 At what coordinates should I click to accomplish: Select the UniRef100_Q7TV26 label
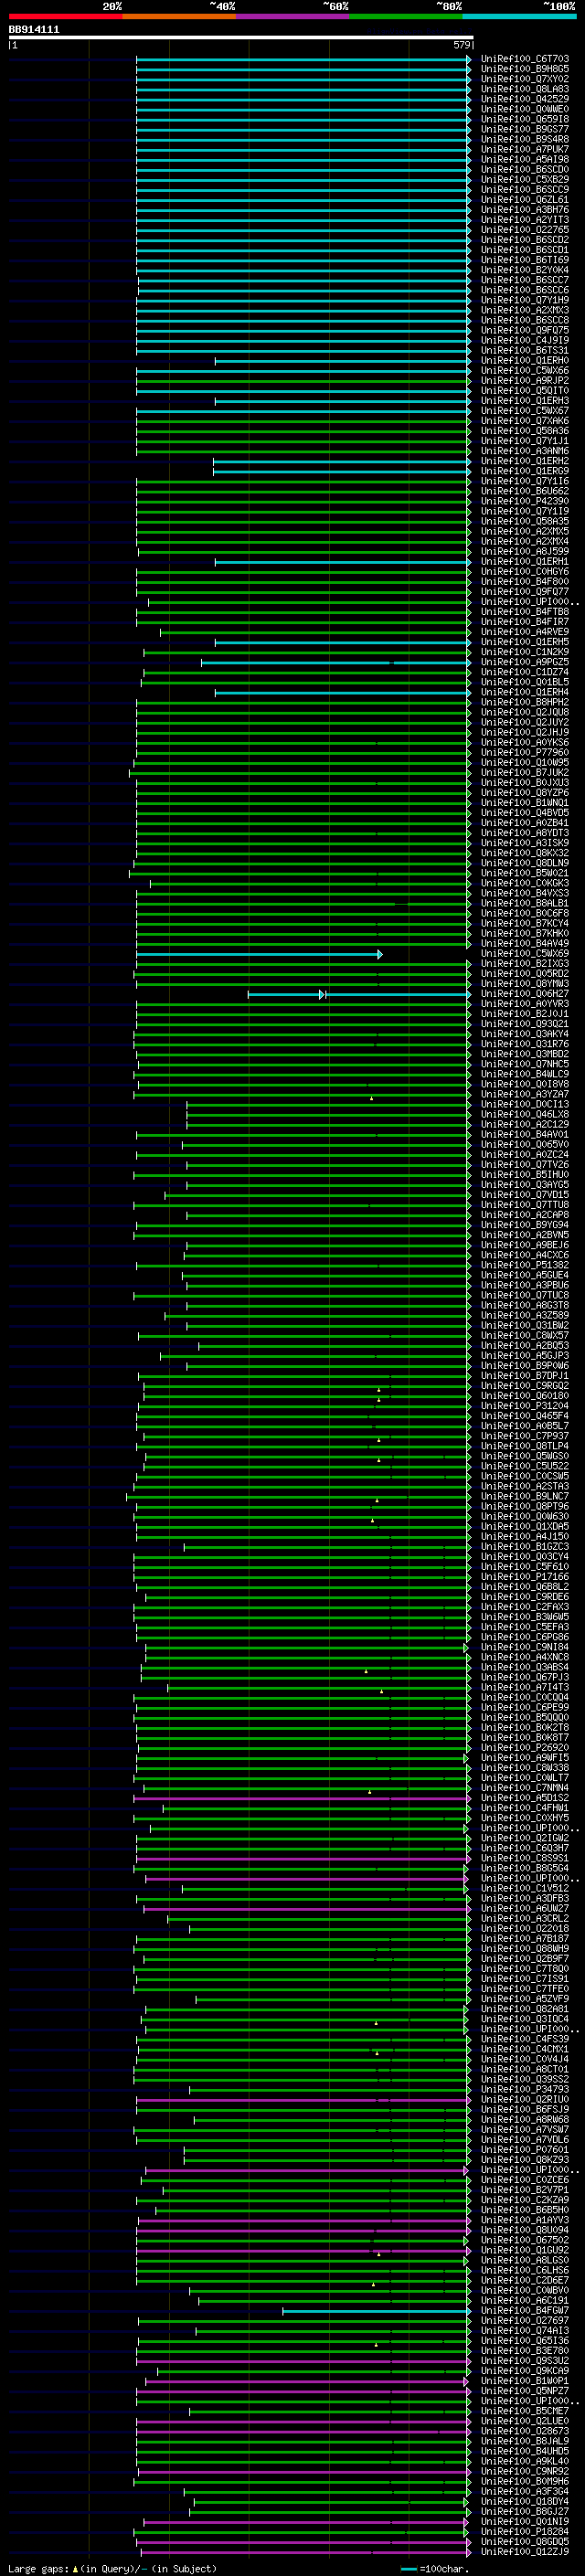click(525, 1165)
